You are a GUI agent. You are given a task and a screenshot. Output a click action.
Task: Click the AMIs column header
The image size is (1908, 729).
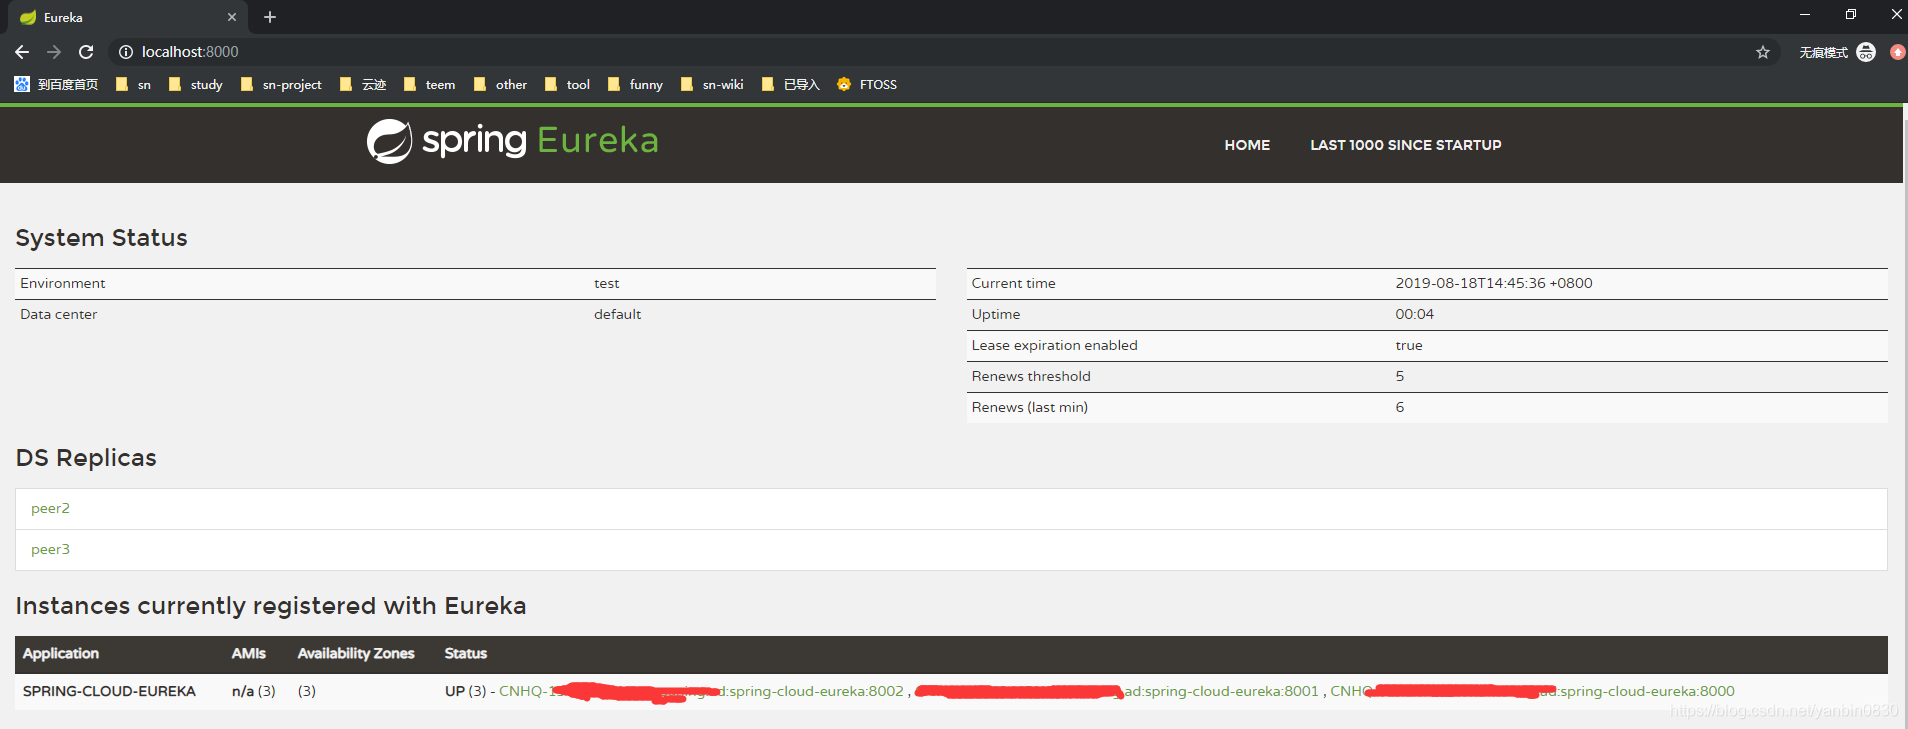(248, 653)
